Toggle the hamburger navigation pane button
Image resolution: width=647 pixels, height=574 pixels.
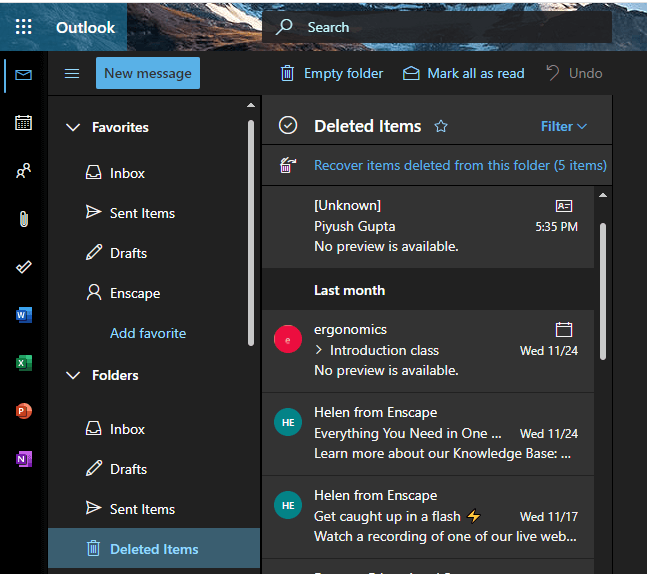[x=72, y=73]
